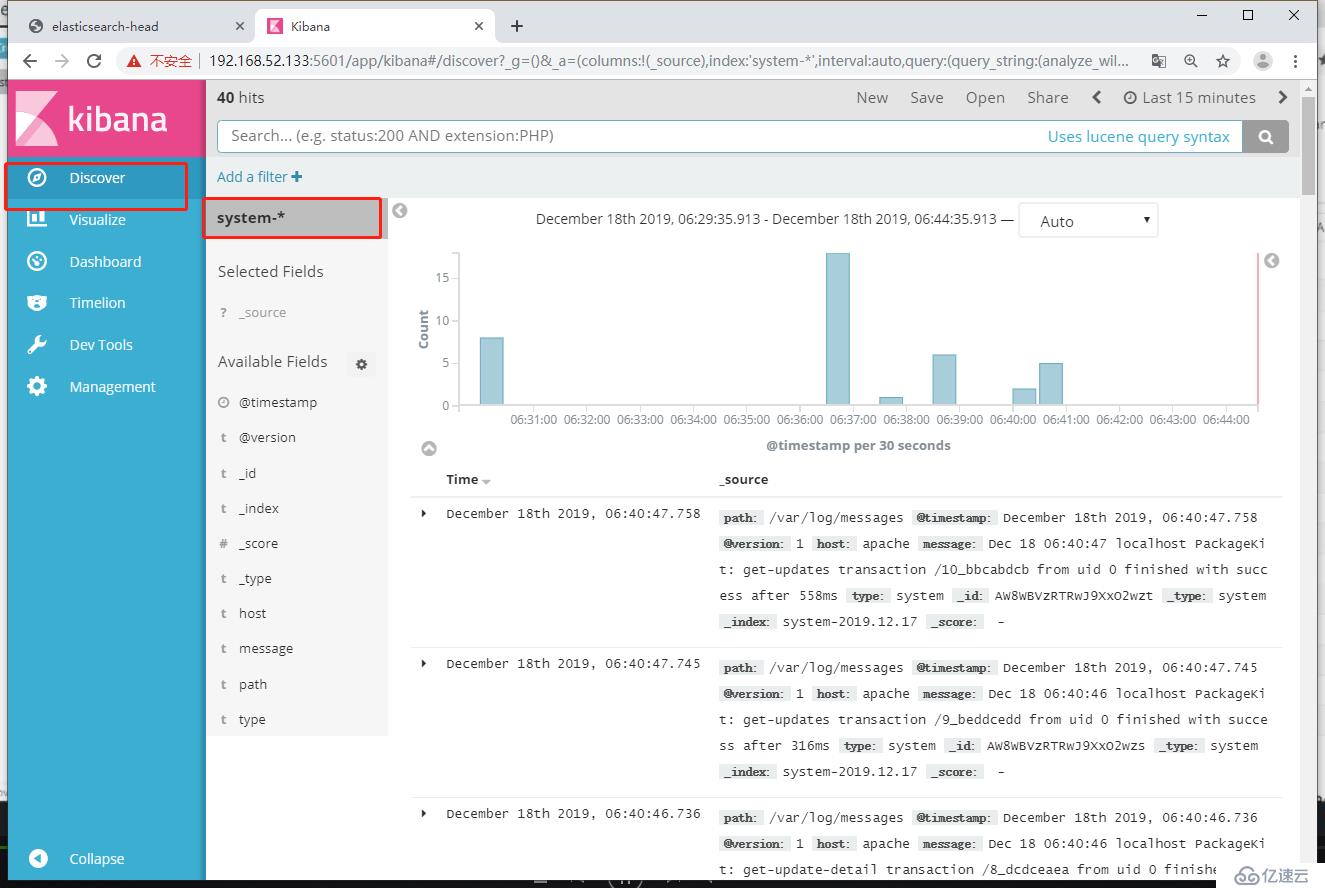1325x888 pixels.
Task: Click 'Add a filter' link
Action: pos(259,177)
